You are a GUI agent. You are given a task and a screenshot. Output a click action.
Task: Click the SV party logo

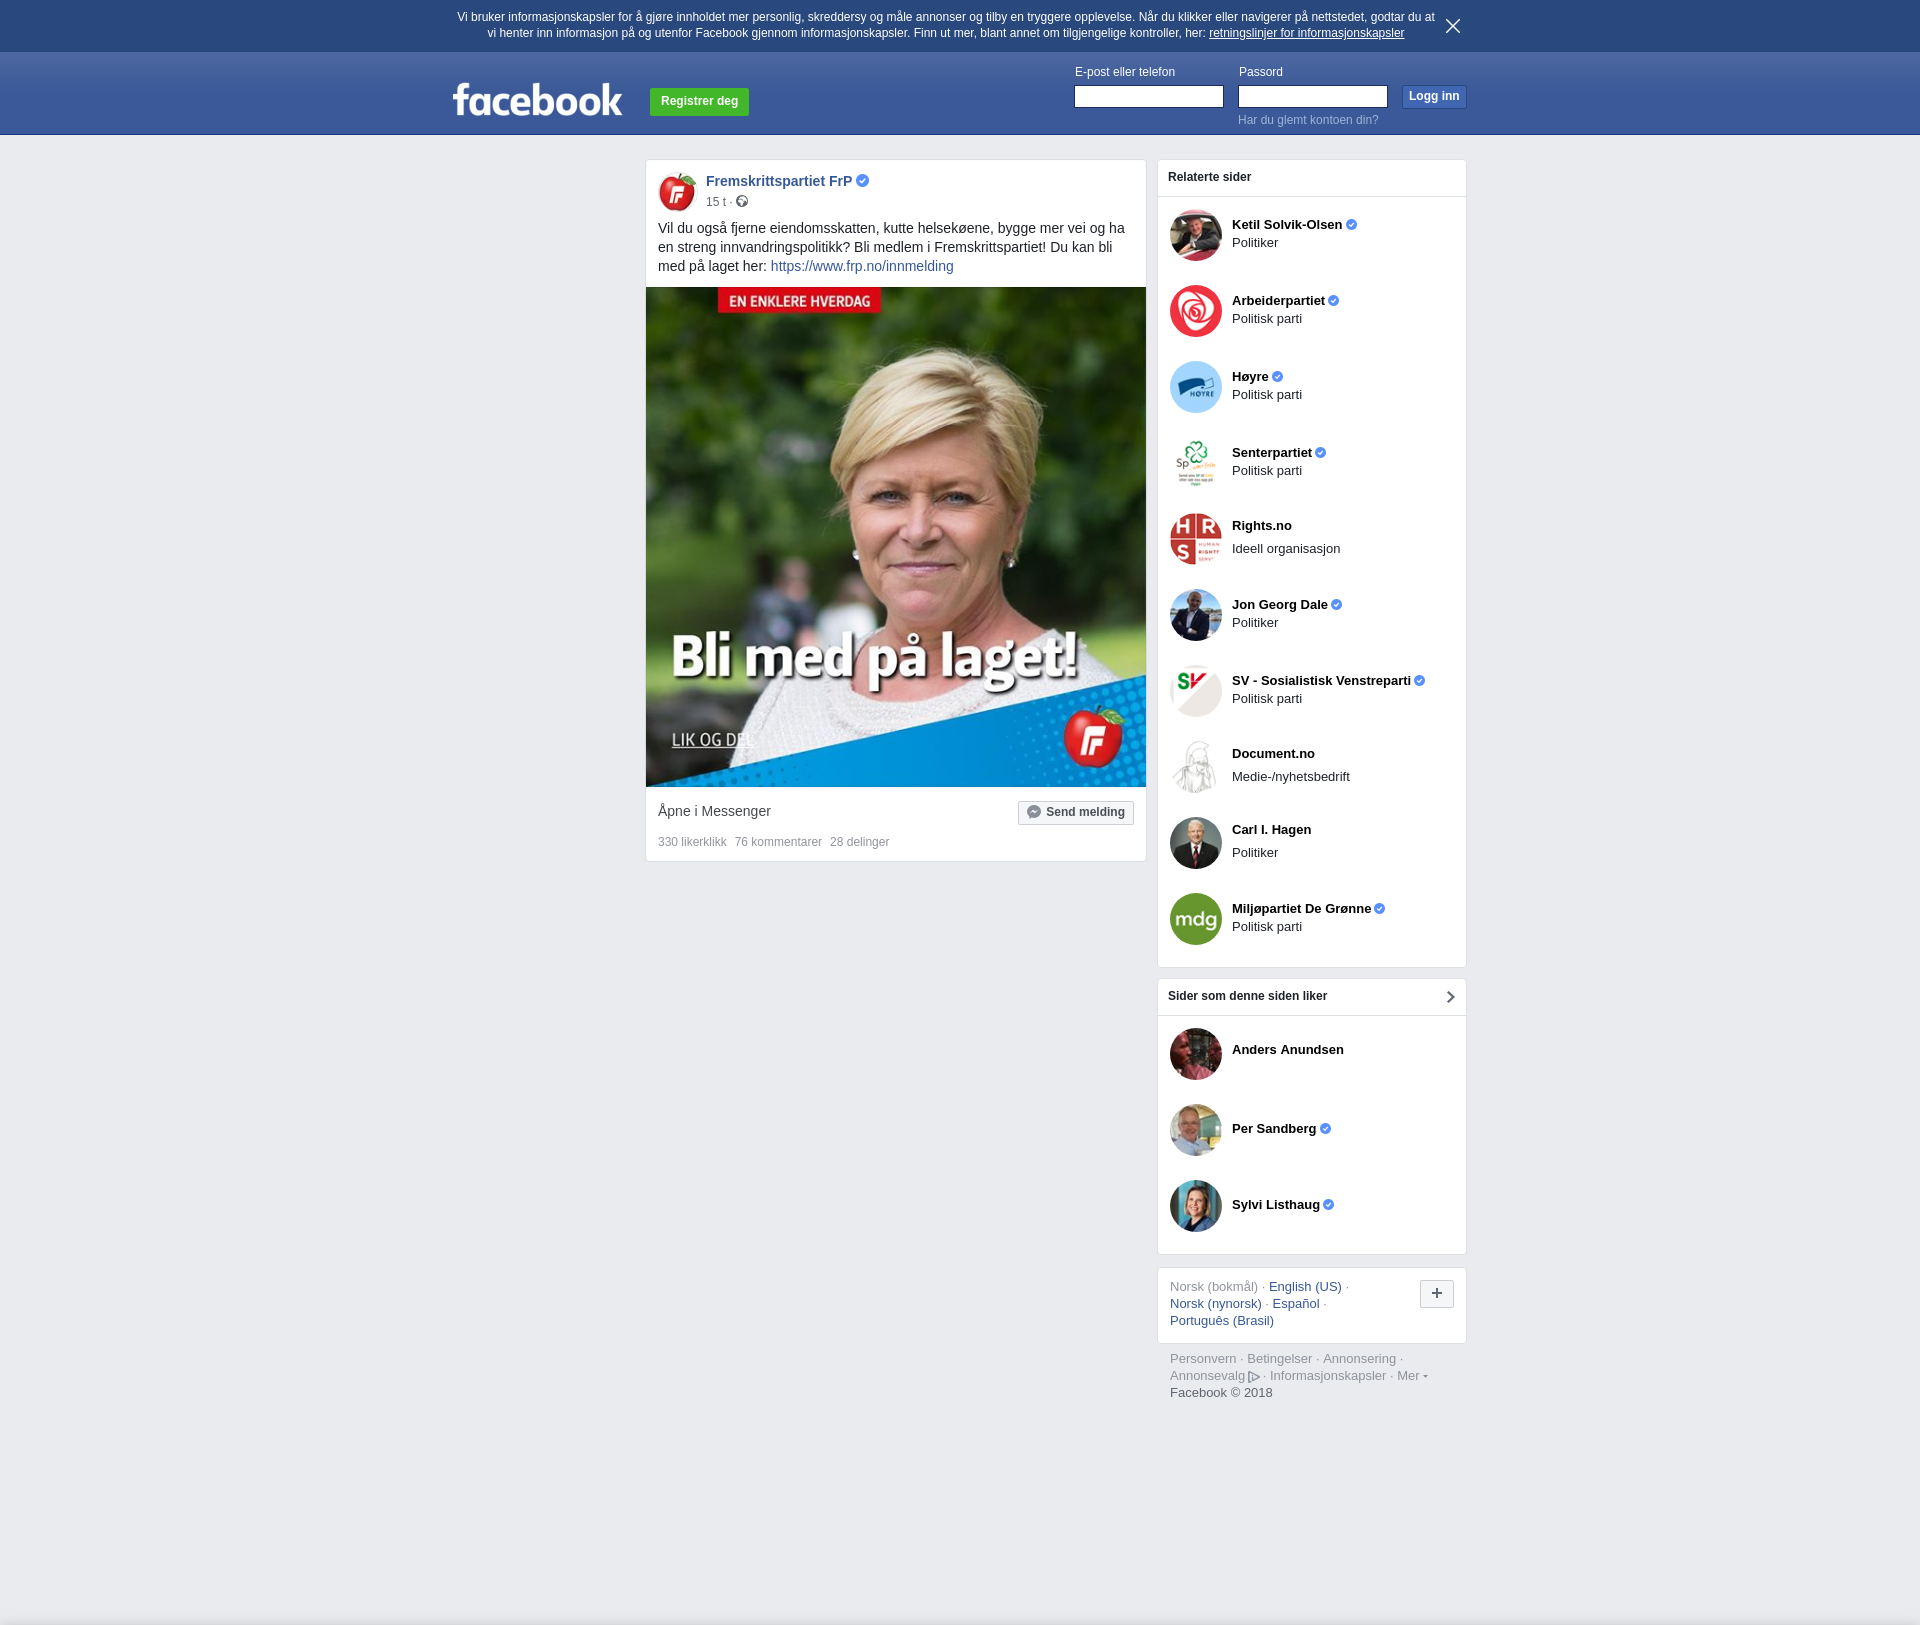point(1196,691)
